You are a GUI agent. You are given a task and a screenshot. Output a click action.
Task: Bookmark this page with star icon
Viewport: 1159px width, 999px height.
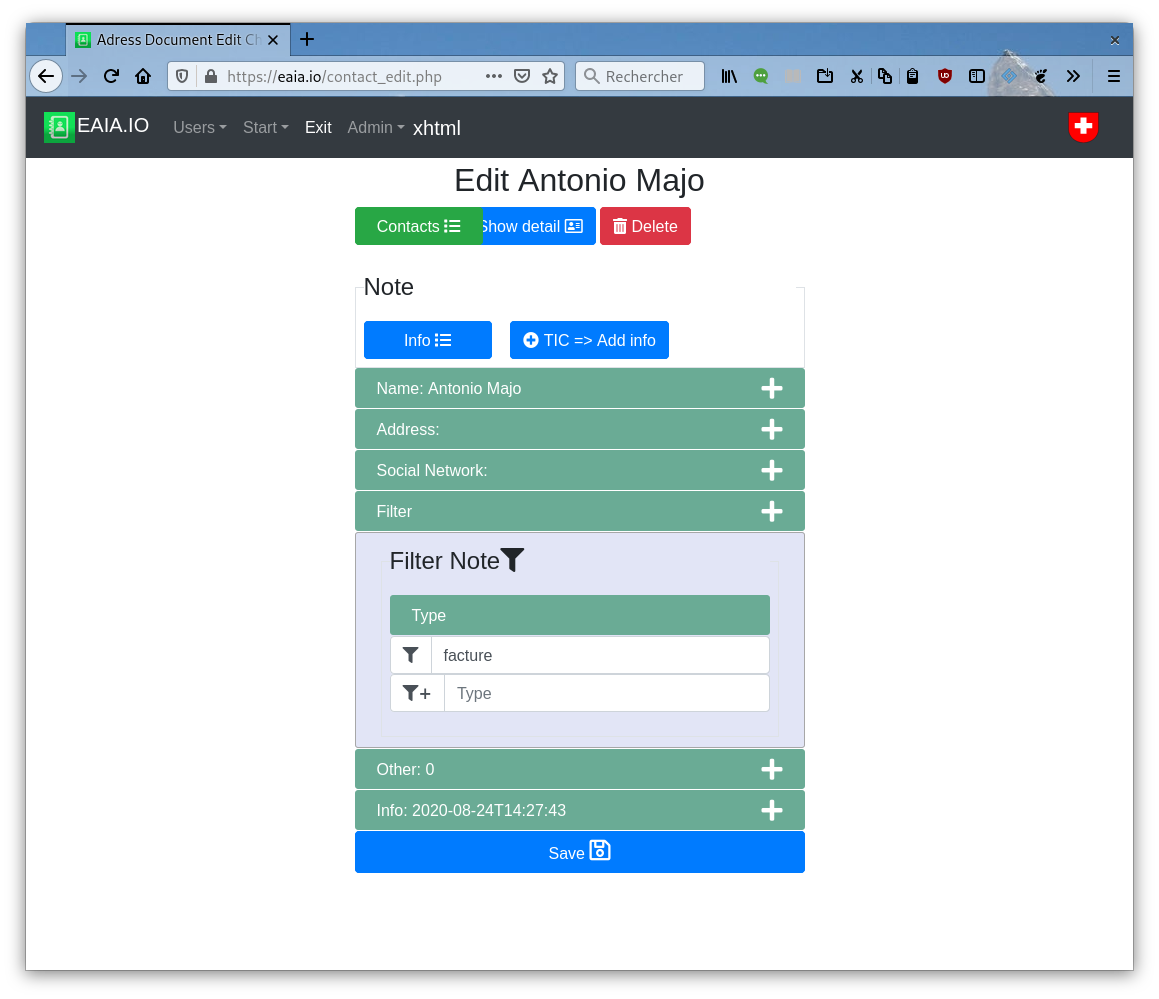pyautogui.click(x=549, y=76)
